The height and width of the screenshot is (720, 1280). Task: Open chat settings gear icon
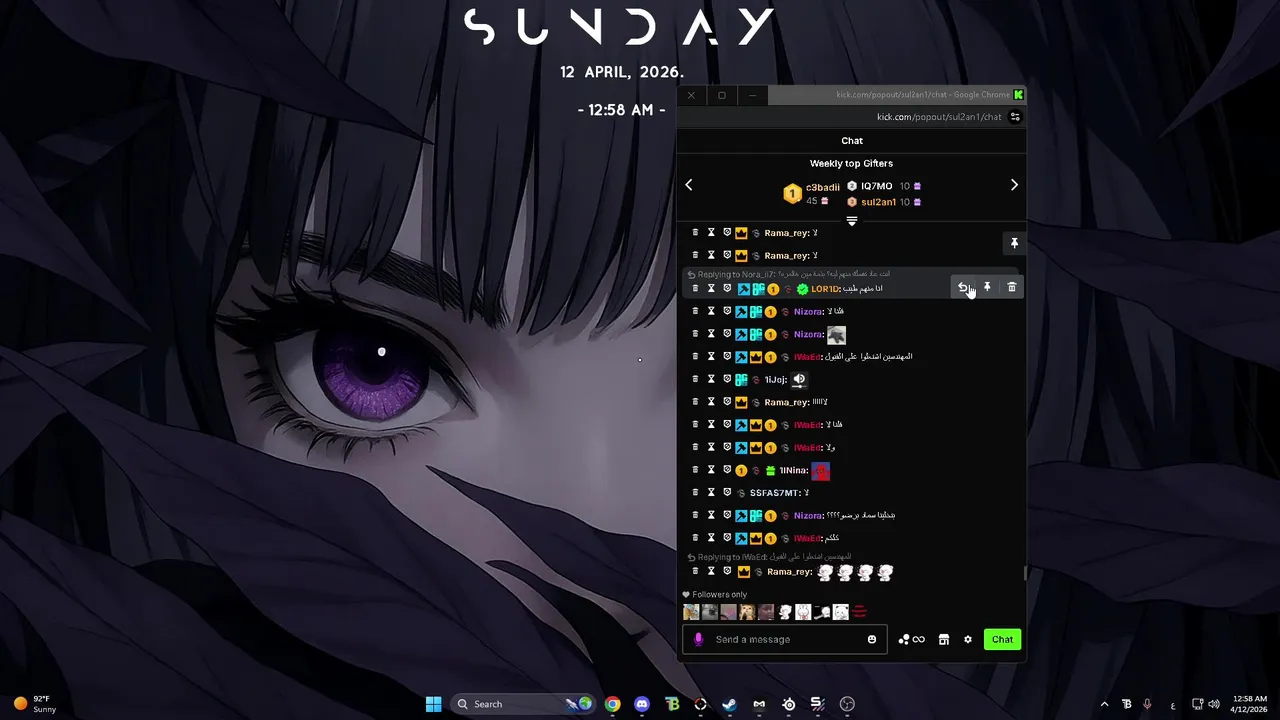click(967, 639)
